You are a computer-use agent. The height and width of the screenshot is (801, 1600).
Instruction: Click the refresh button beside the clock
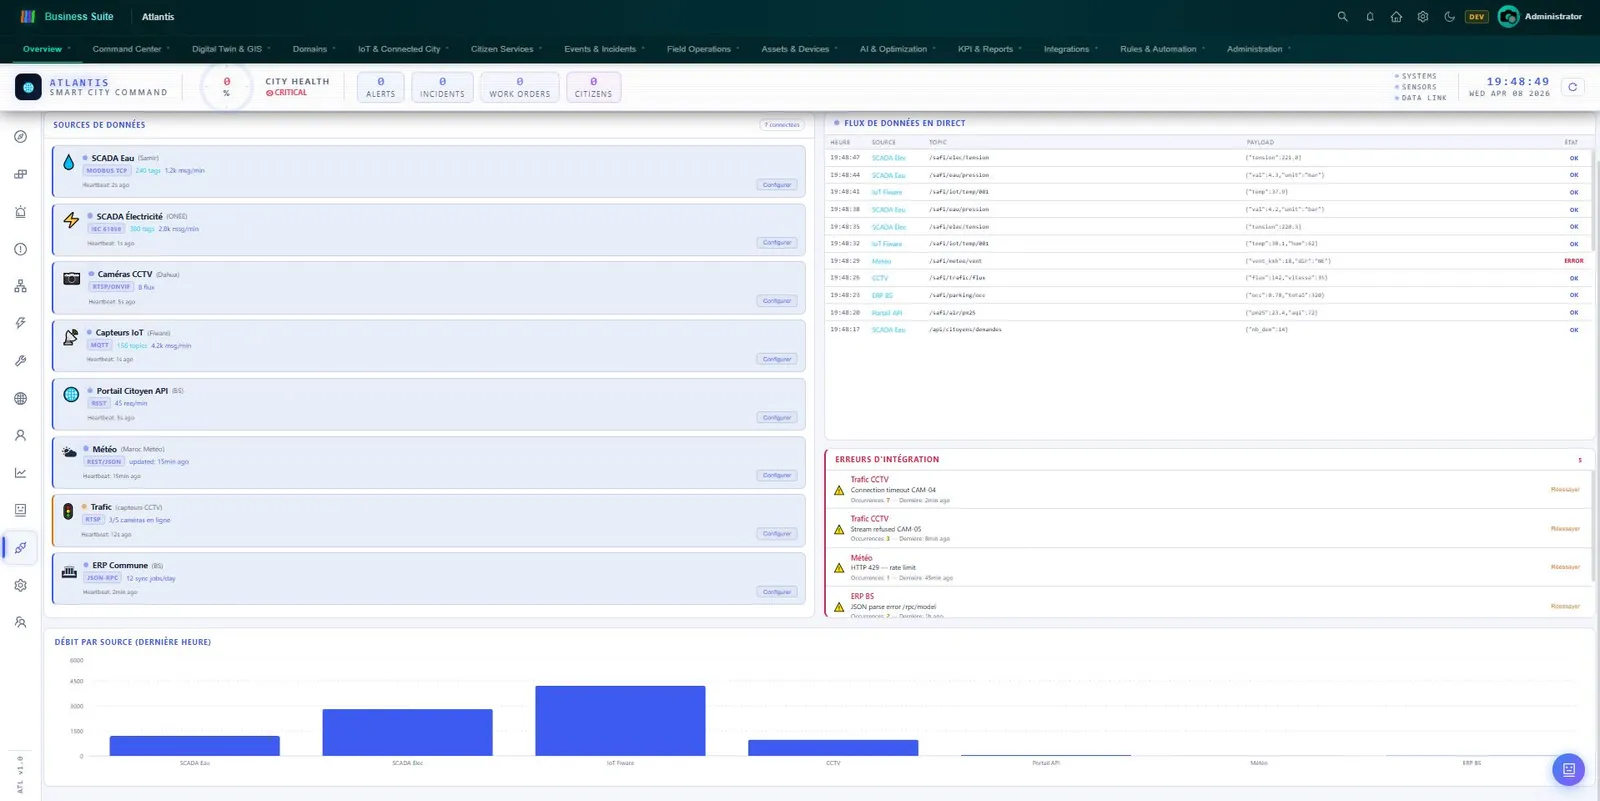click(x=1572, y=87)
